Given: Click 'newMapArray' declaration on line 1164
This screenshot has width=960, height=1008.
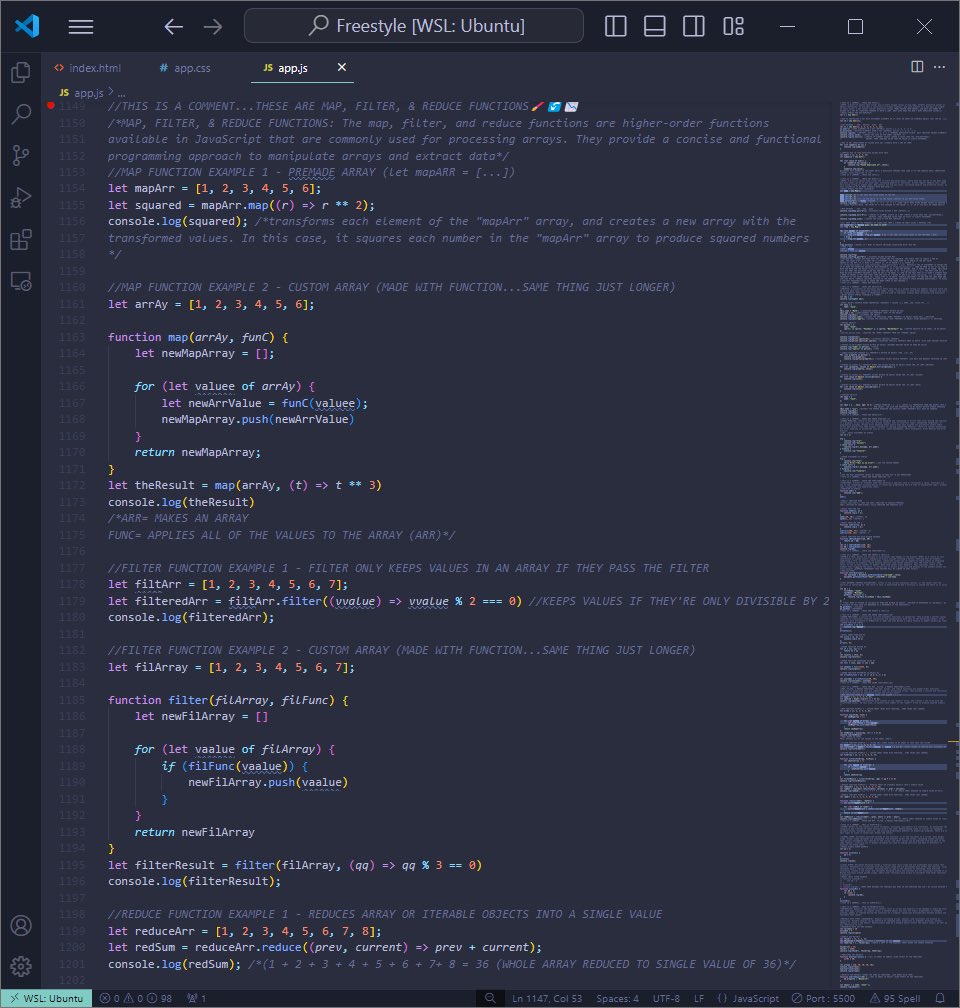Looking at the screenshot, I should (198, 354).
